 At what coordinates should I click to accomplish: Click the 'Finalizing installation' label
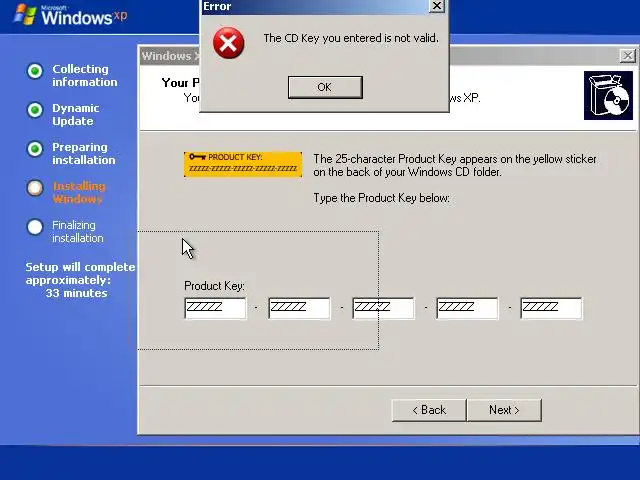[78, 231]
